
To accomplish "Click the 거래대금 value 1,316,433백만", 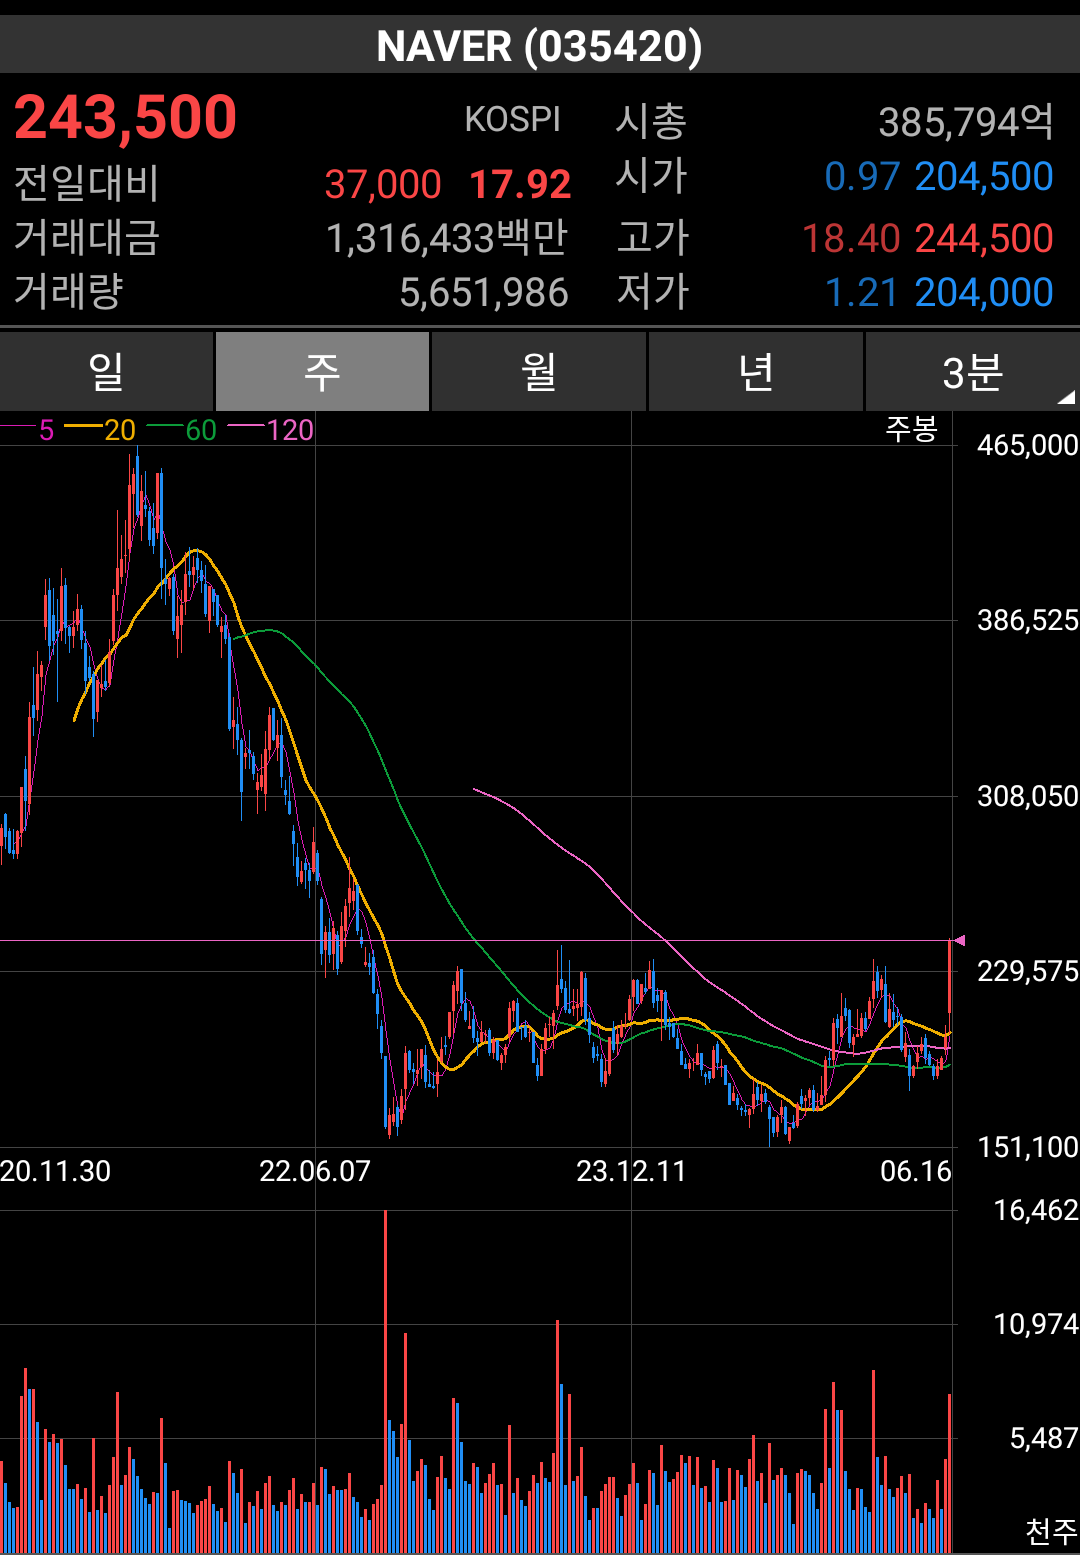I will (x=447, y=238).
